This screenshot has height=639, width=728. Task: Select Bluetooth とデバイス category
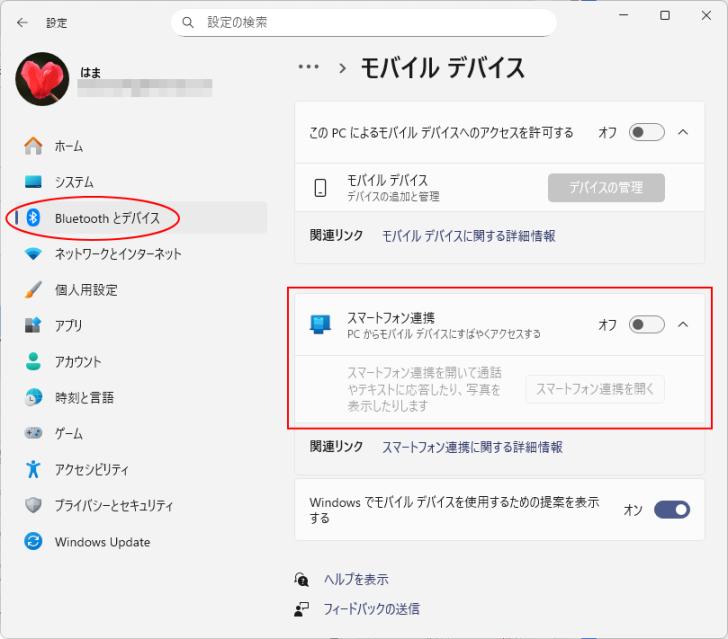tap(139, 217)
